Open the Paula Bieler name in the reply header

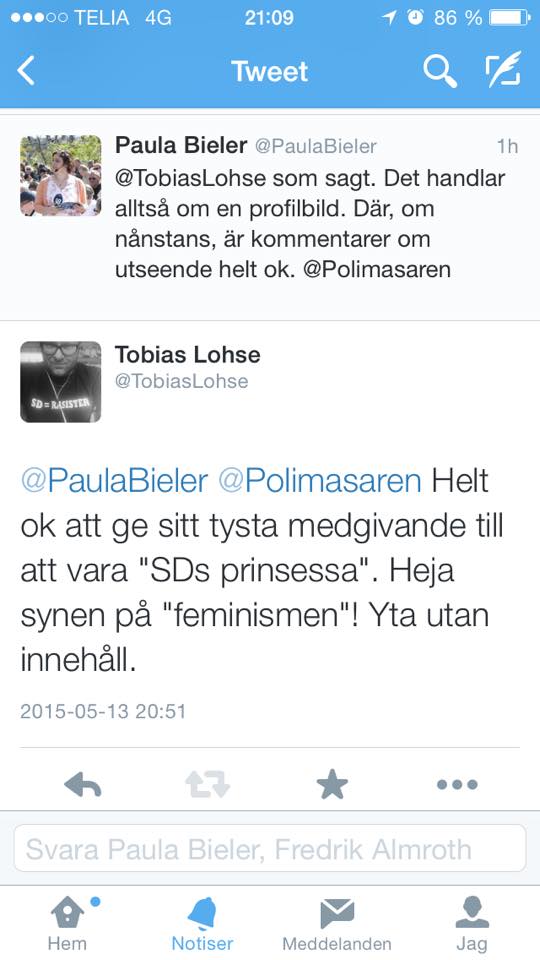coord(181,146)
